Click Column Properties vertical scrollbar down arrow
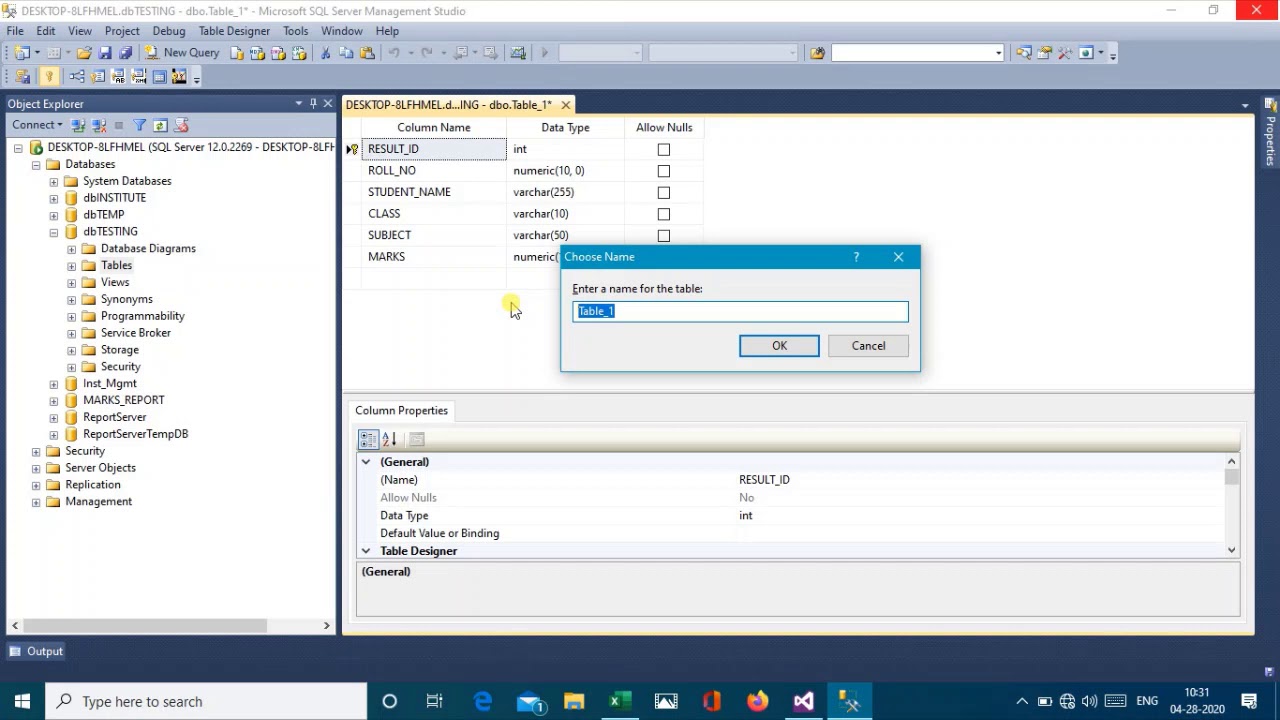This screenshot has height=720, width=1280. (x=1231, y=550)
